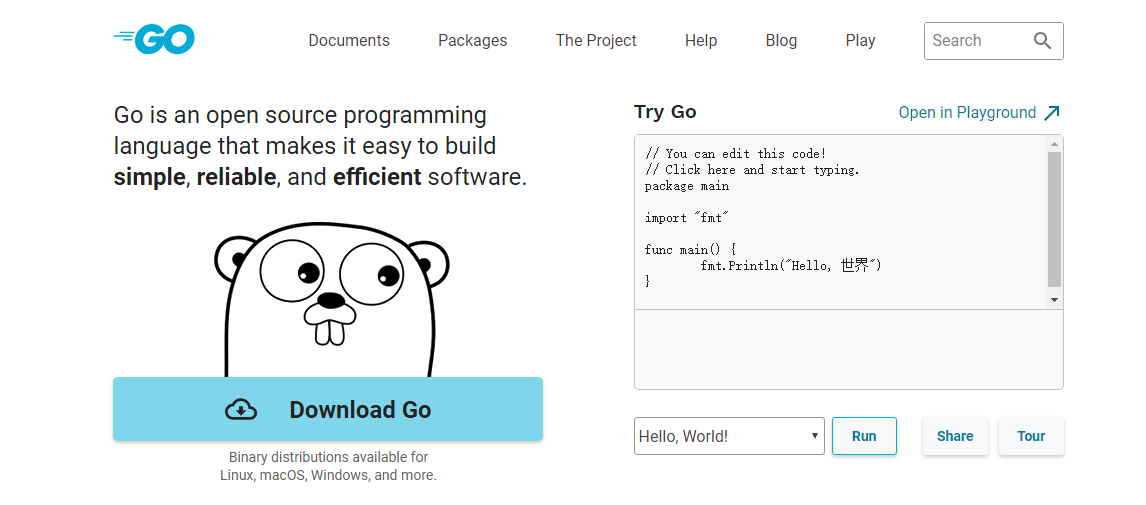The image size is (1146, 505).
Task: Start the Go Tour
Action: coord(1031,436)
